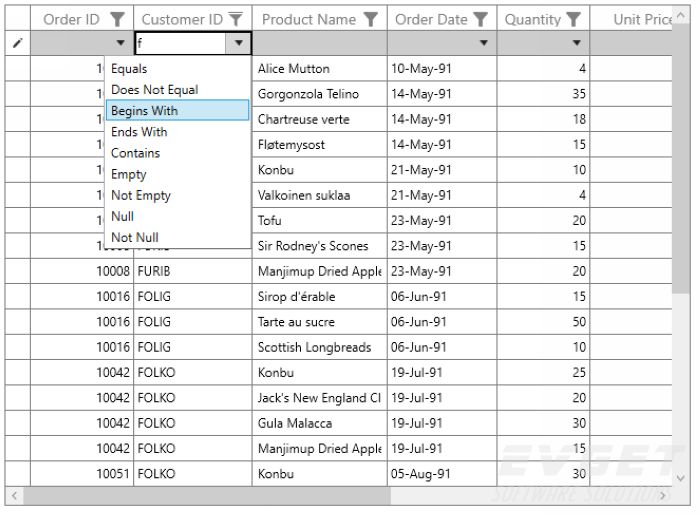Click the vertical scrollbar thumb
700x514 pixels.
681,159
